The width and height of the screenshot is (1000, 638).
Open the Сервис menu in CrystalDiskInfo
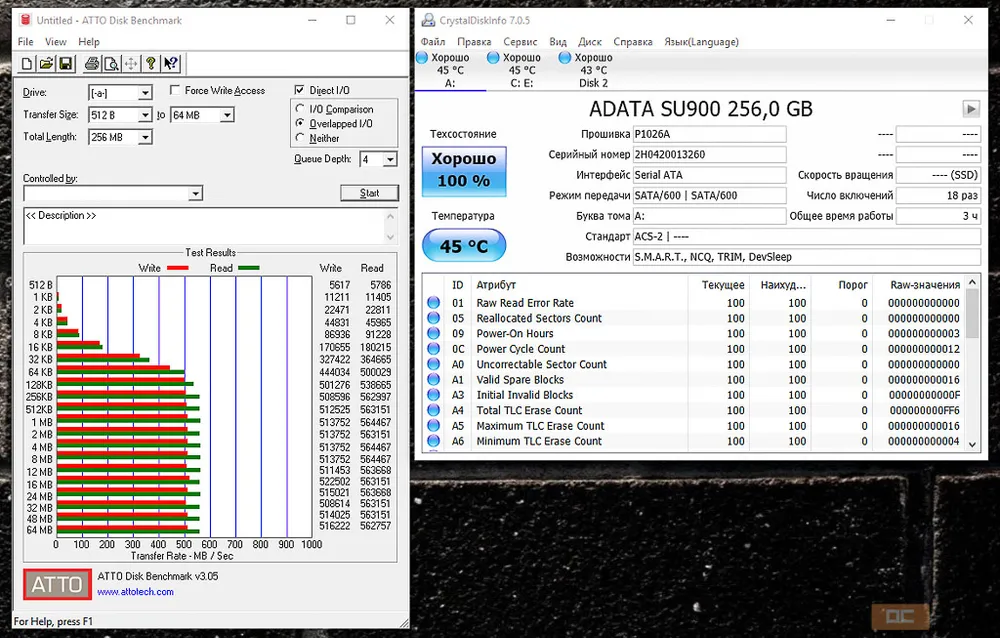520,42
